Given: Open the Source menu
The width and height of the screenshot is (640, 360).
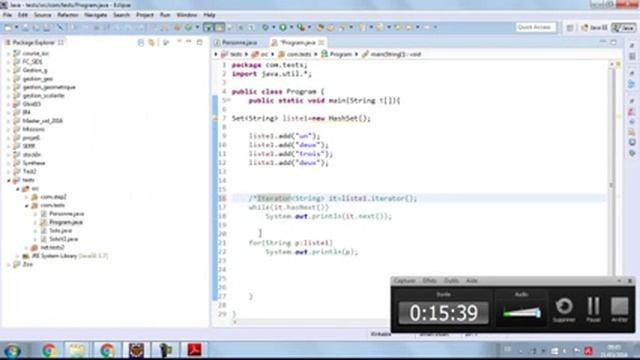Looking at the screenshot, I should click(42, 15).
